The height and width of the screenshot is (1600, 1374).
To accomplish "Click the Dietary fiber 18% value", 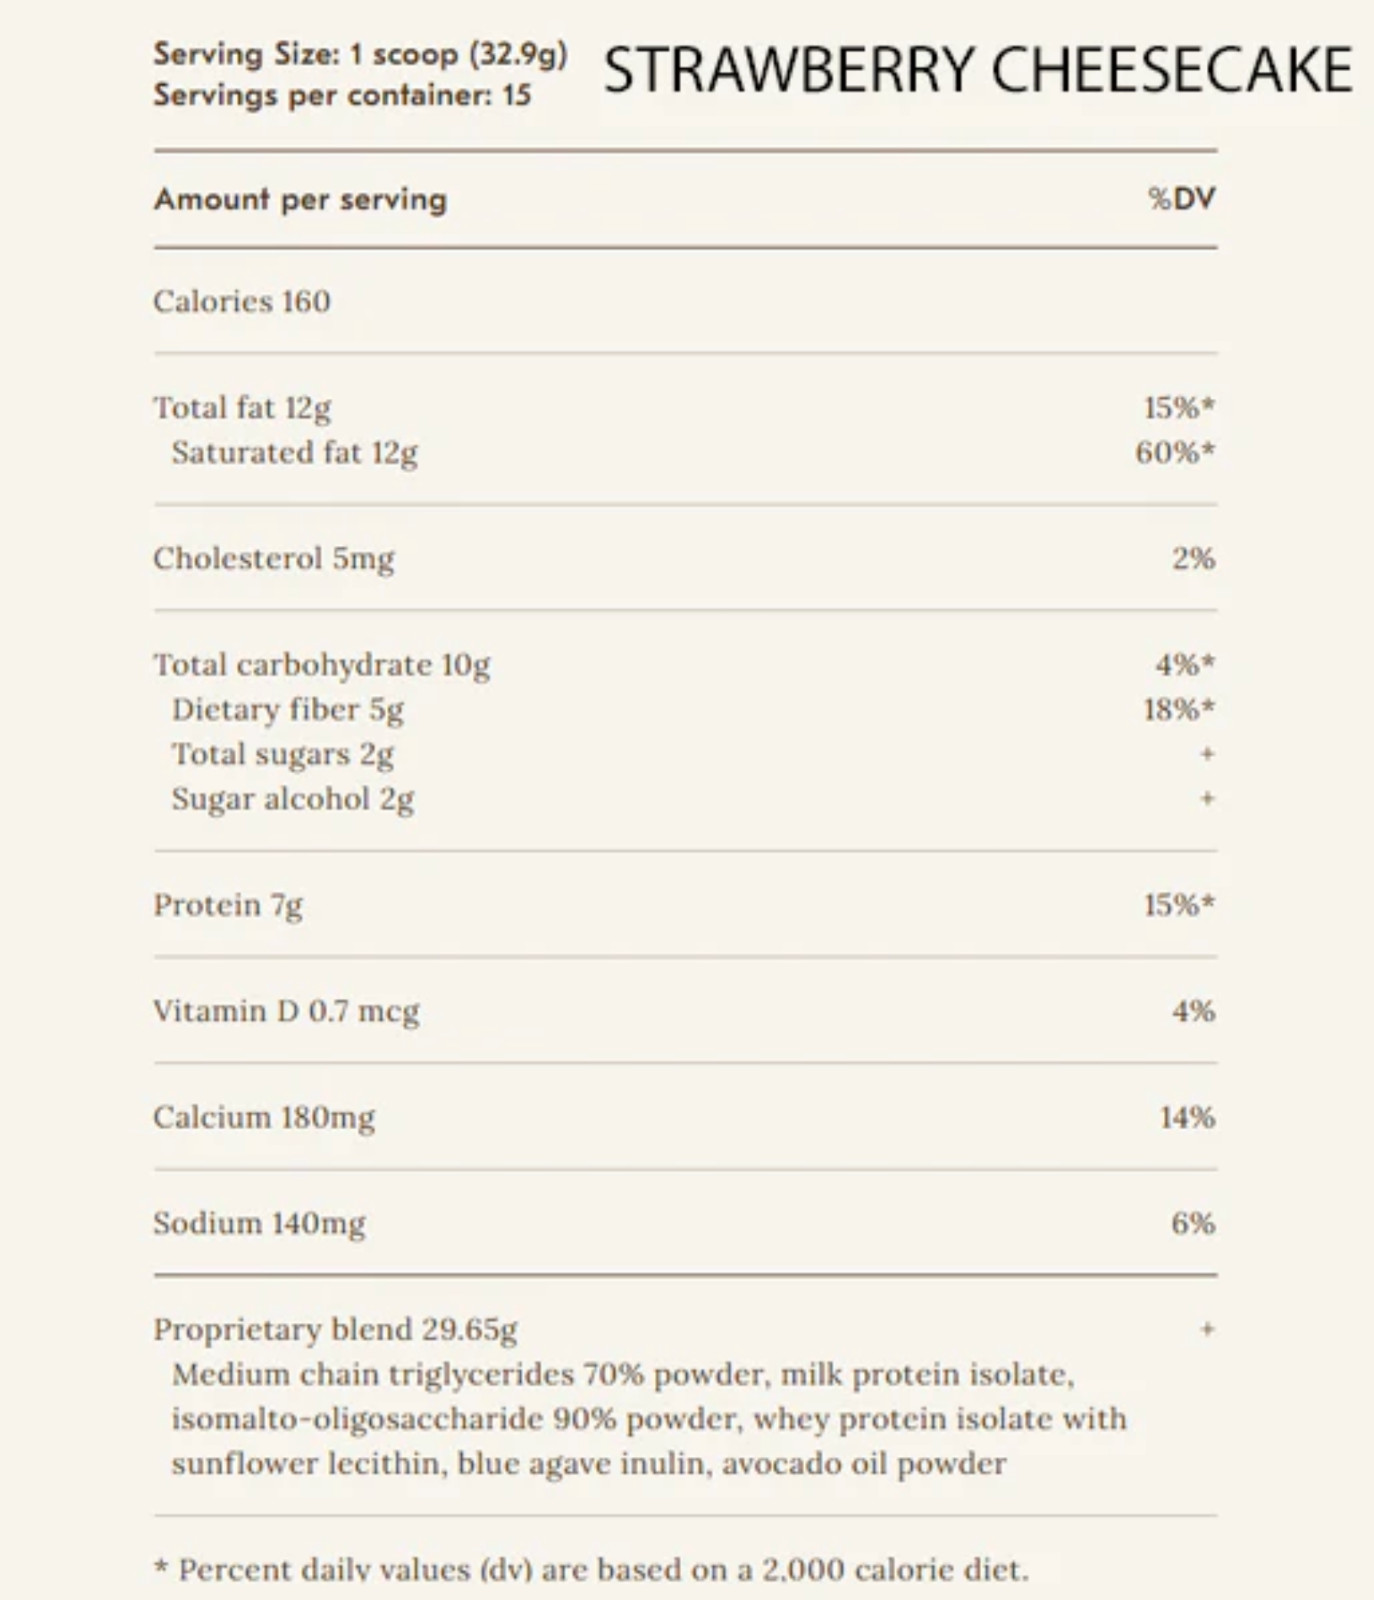I will [1179, 709].
